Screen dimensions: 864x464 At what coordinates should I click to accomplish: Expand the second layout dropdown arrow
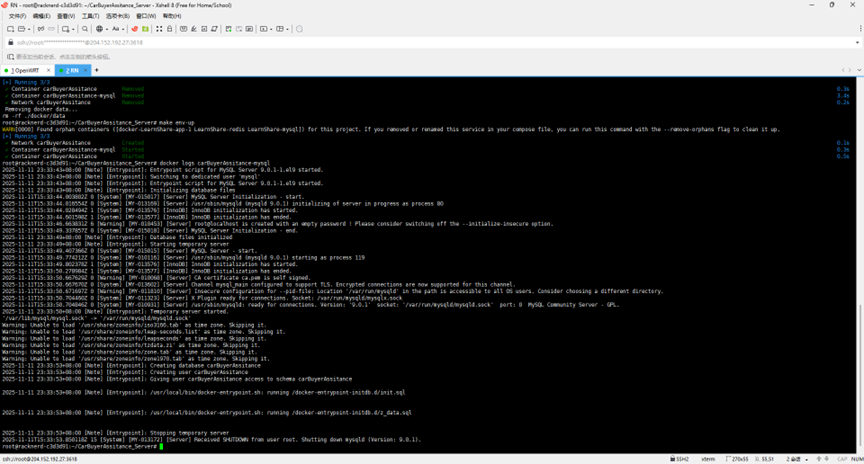(287, 29)
